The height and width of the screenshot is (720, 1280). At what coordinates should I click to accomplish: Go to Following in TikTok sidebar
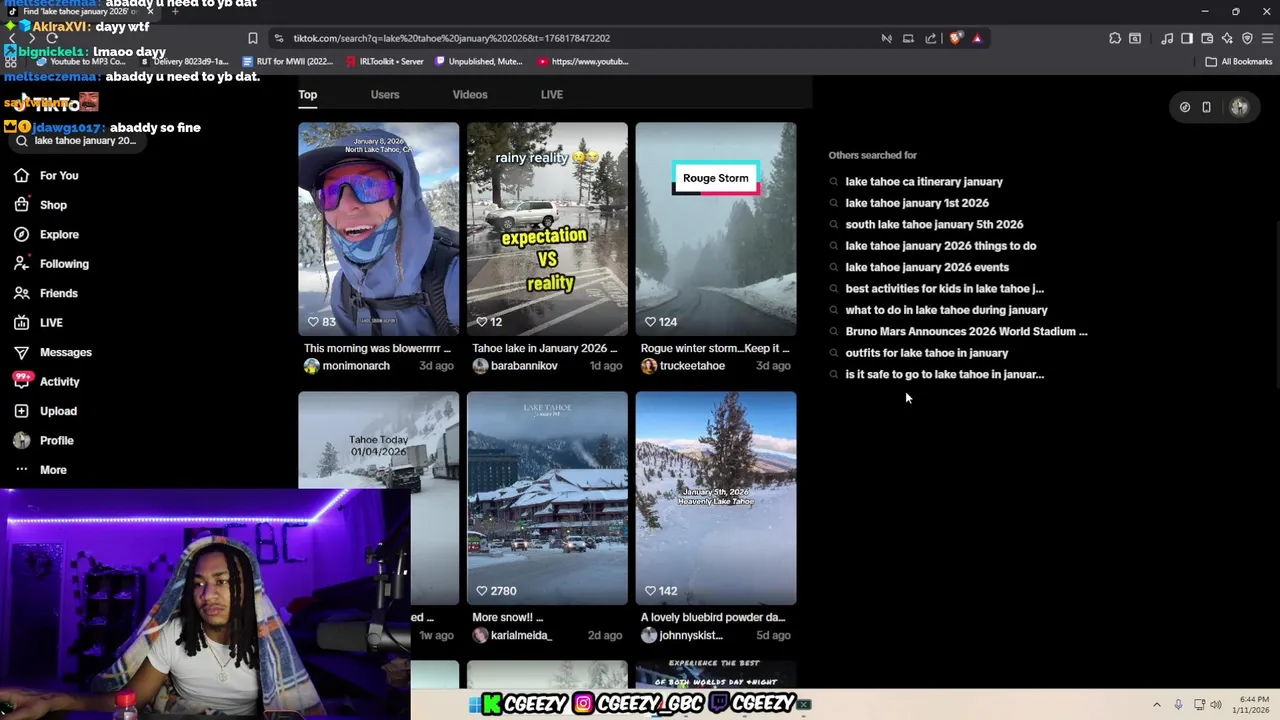(51, 264)
